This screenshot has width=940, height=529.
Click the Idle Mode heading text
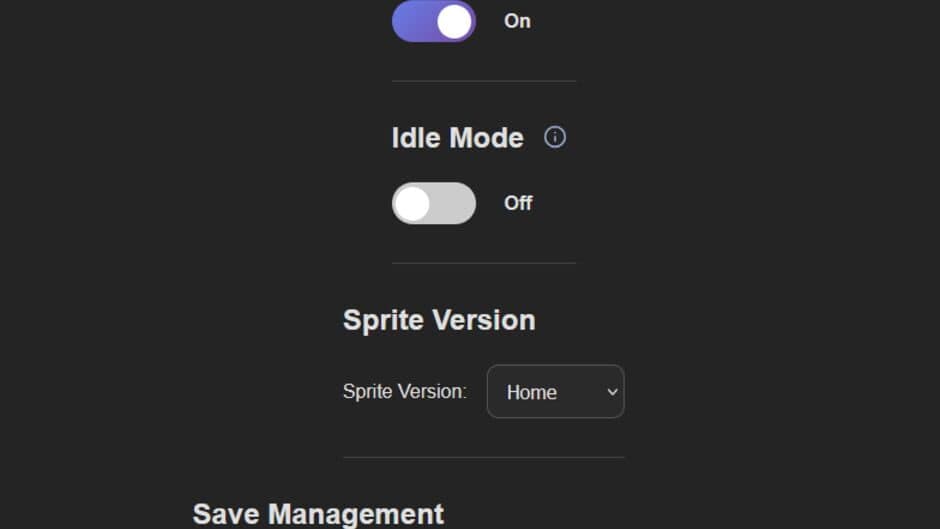point(457,138)
